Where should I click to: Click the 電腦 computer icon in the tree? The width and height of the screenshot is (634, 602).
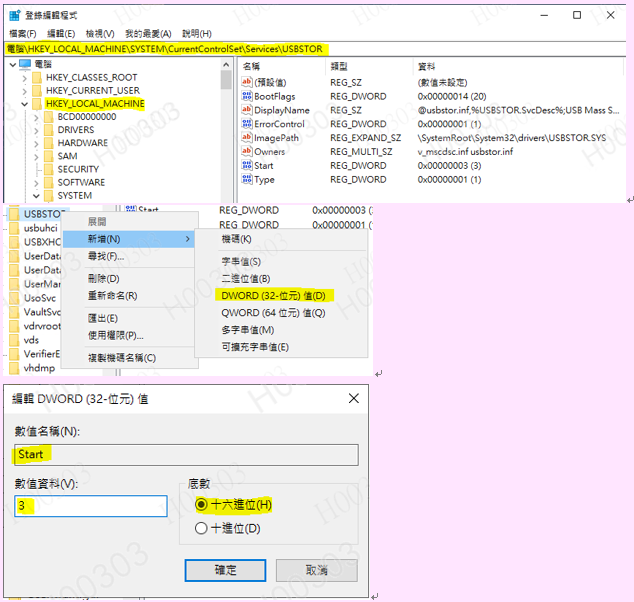[25, 64]
